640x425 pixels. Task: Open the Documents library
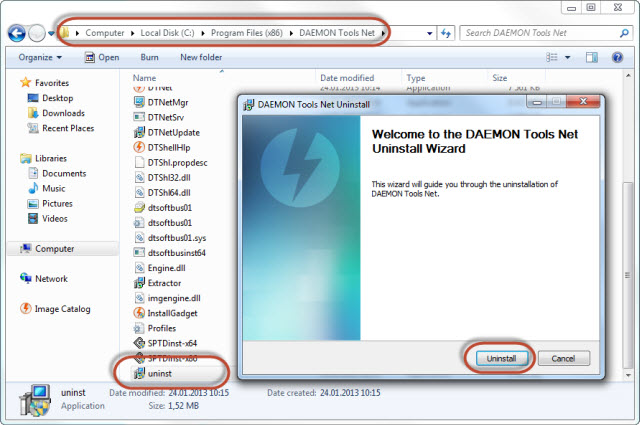click(x=57, y=173)
